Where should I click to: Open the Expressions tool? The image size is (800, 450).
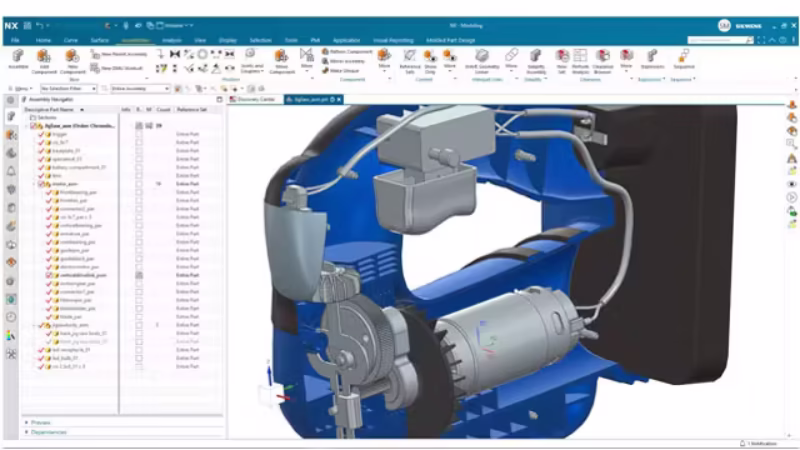(x=652, y=58)
